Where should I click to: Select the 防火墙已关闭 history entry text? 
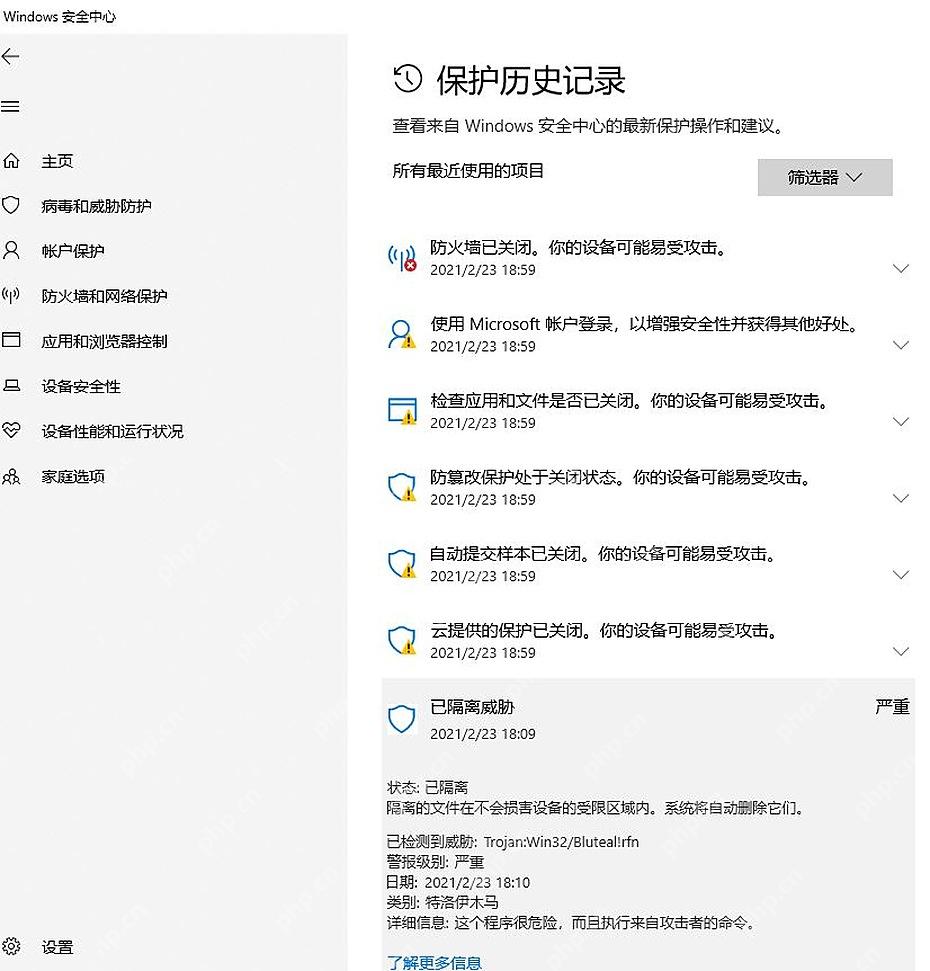(578, 248)
